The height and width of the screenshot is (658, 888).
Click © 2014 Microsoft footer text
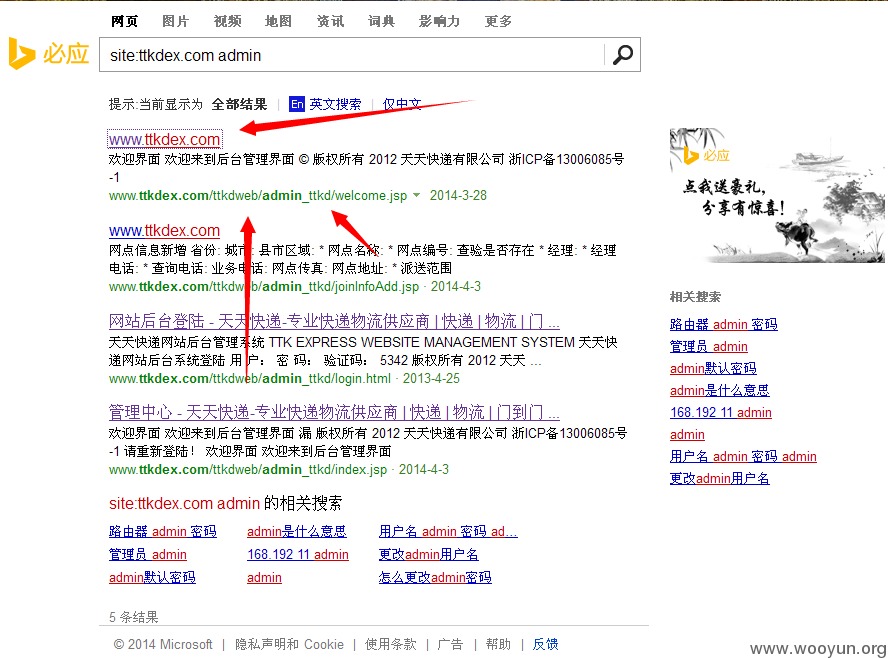[x=163, y=644]
